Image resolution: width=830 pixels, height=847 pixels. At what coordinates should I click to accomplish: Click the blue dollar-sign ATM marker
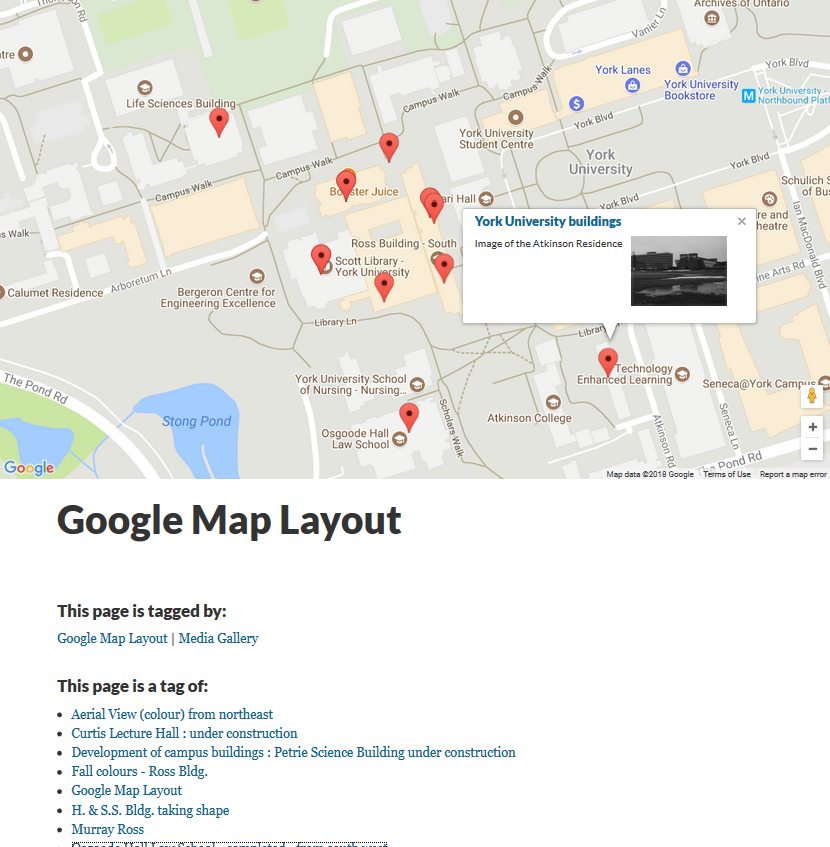point(576,104)
